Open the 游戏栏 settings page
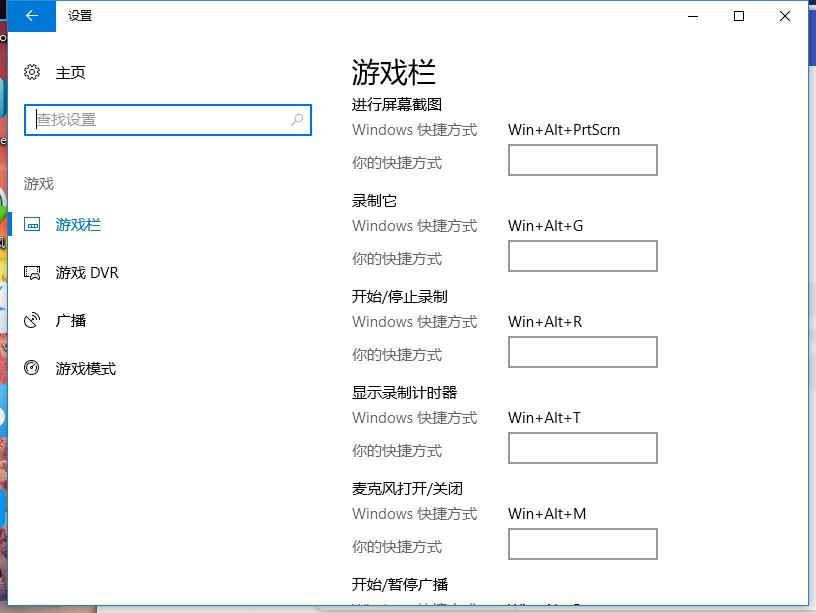The height and width of the screenshot is (613, 816). pyautogui.click(x=78, y=225)
